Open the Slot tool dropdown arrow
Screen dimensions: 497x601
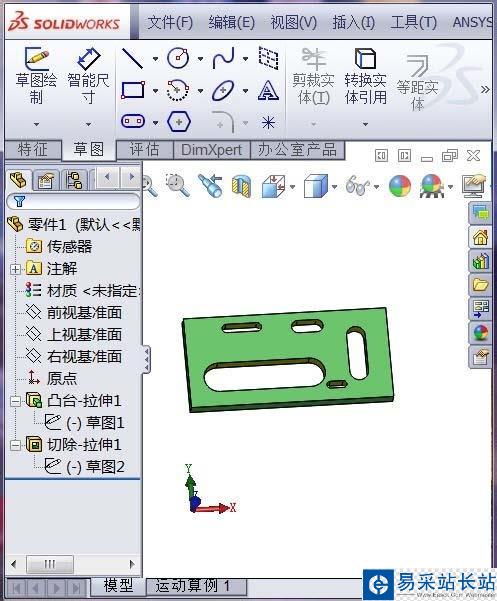[x=155, y=123]
